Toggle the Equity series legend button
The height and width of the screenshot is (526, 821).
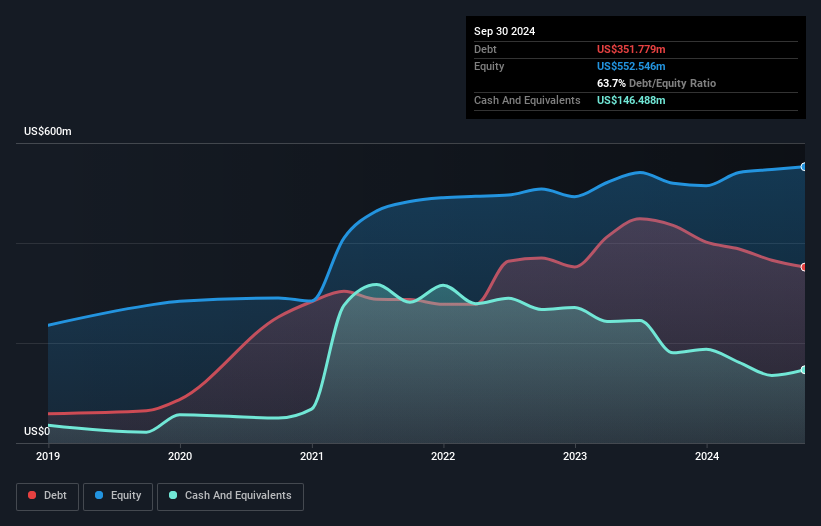pyautogui.click(x=118, y=496)
